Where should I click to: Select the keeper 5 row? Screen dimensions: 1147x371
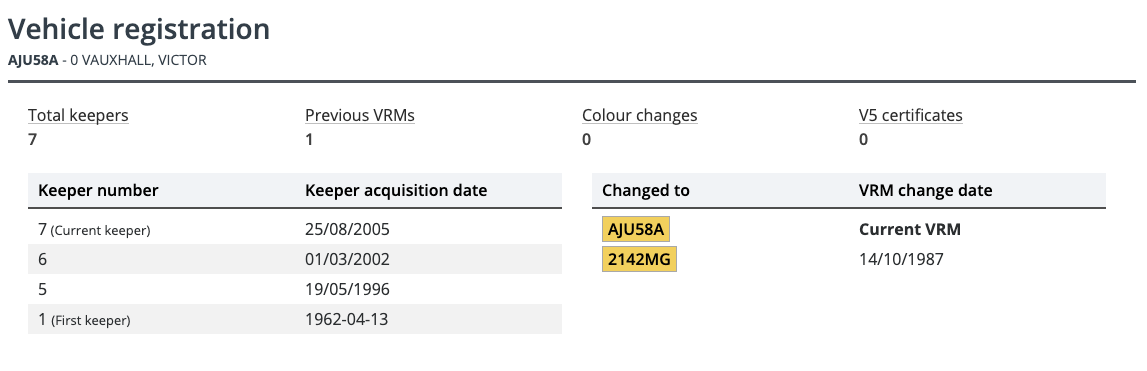295,289
